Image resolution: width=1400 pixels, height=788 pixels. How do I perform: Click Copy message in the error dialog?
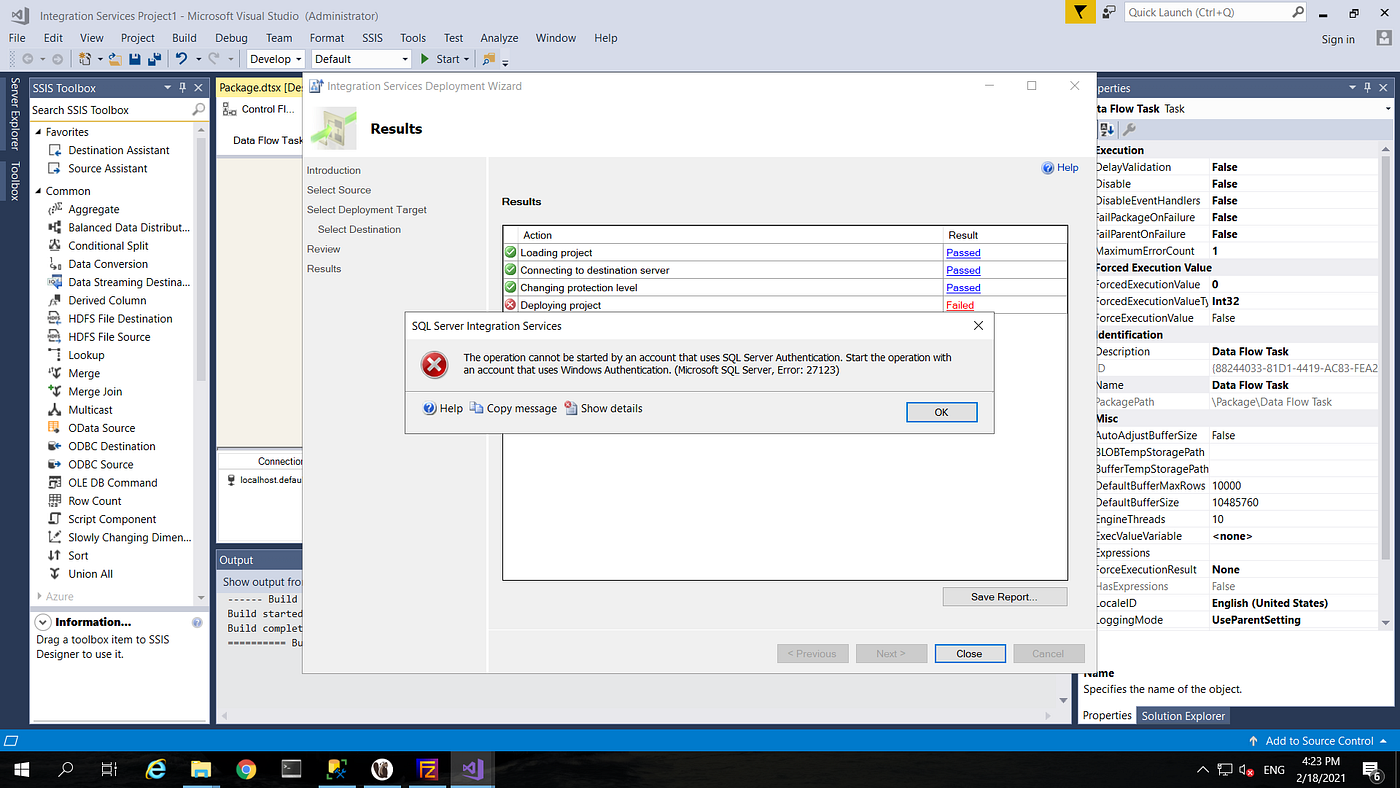(513, 408)
